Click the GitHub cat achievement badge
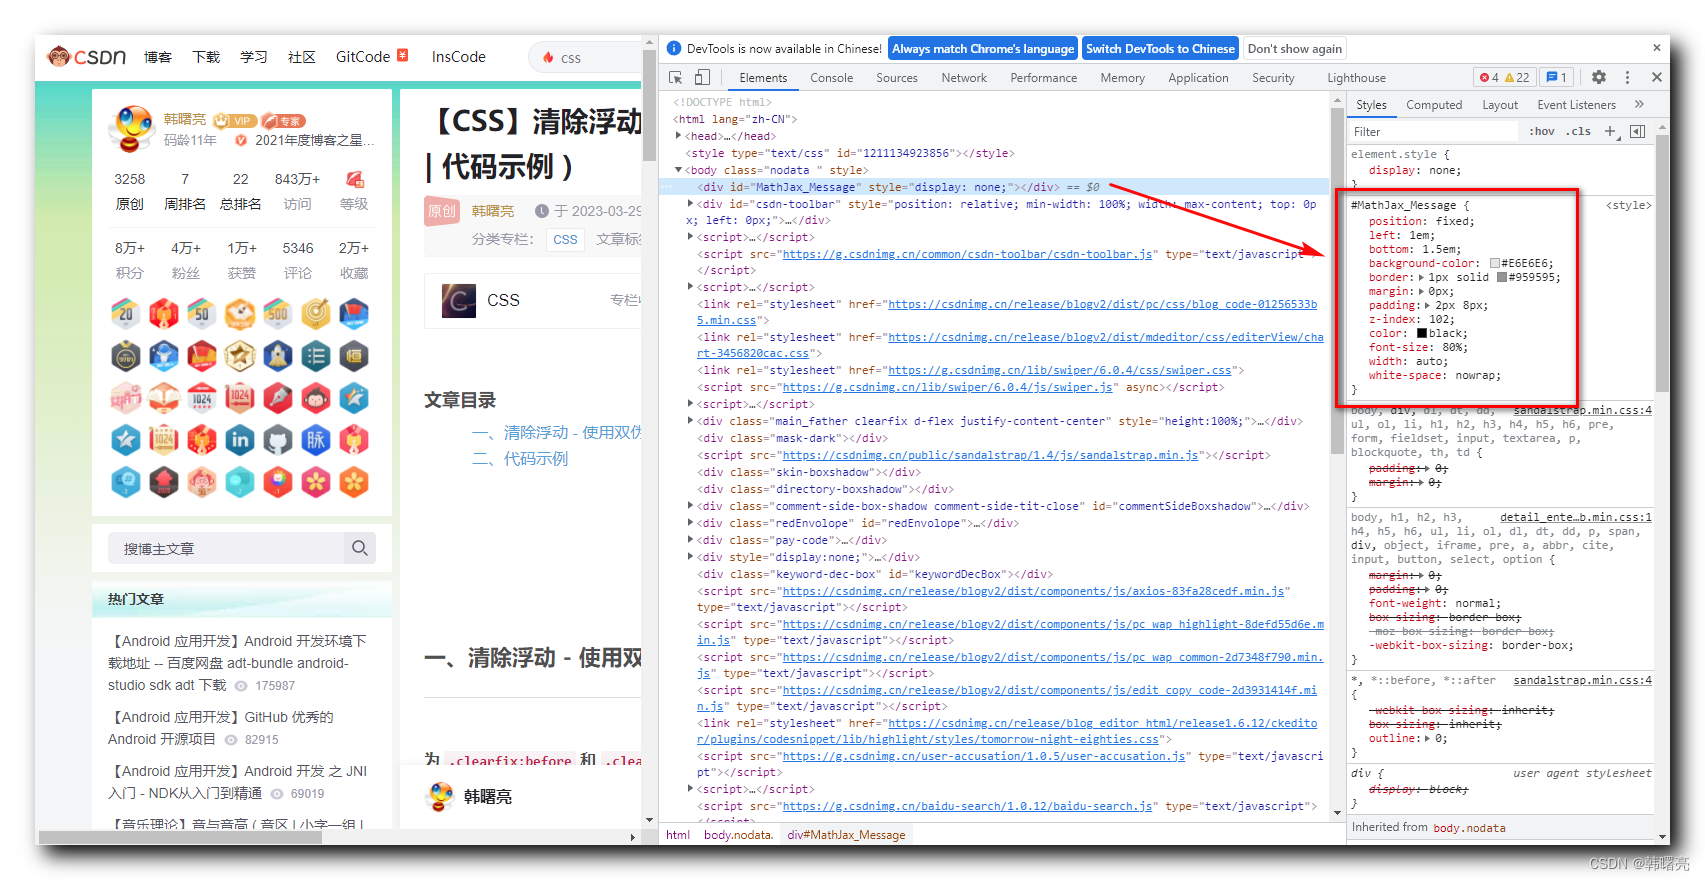 point(278,440)
